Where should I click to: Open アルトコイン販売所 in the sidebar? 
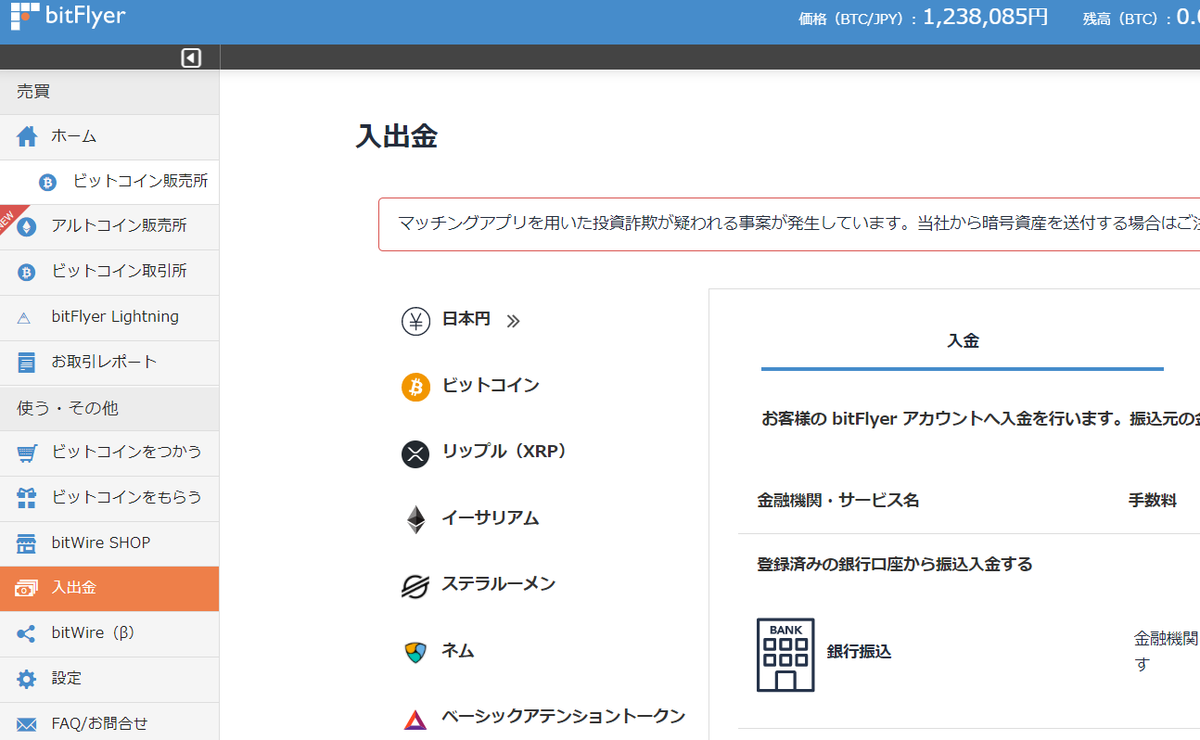(109, 227)
